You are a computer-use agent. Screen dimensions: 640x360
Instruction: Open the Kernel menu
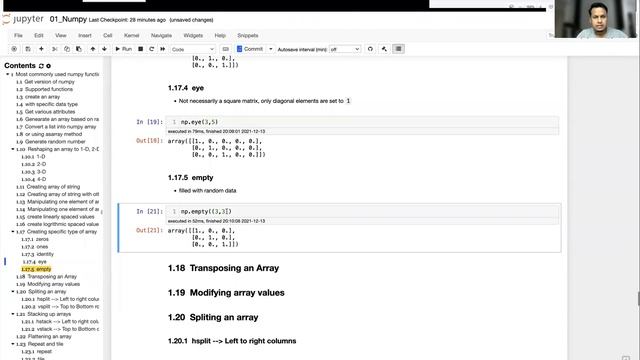pos(131,36)
